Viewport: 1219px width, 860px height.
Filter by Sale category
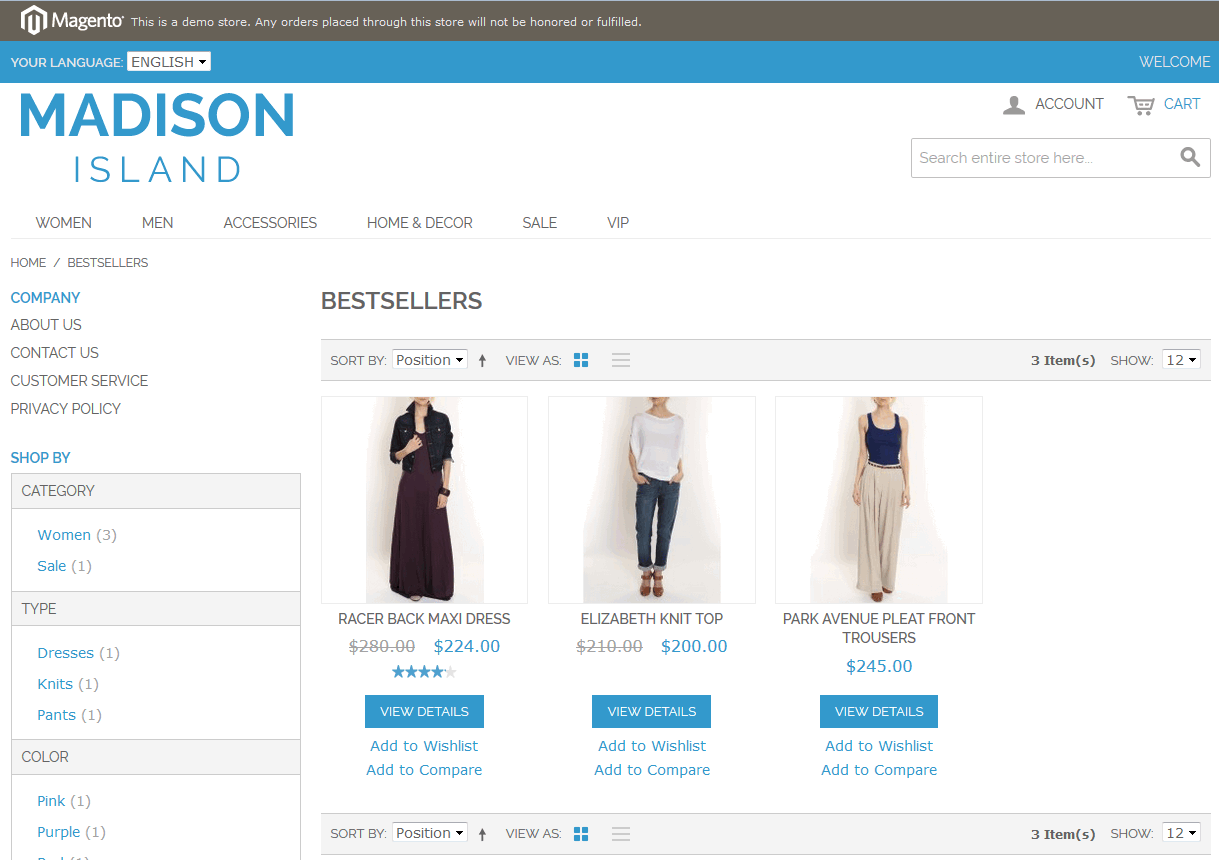[x=52, y=566]
